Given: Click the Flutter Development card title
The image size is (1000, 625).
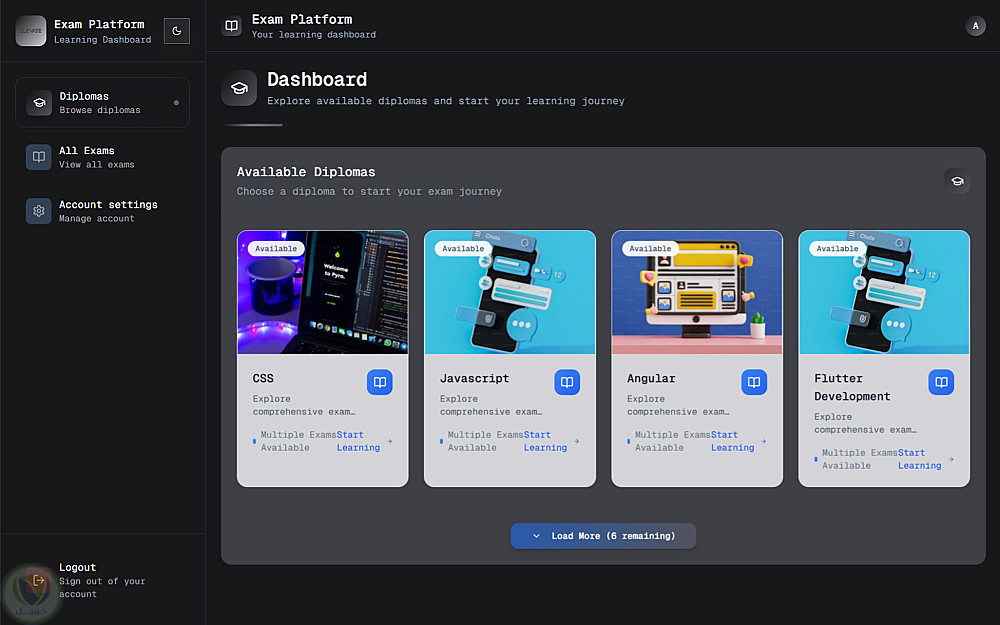Looking at the screenshot, I should pos(852,387).
